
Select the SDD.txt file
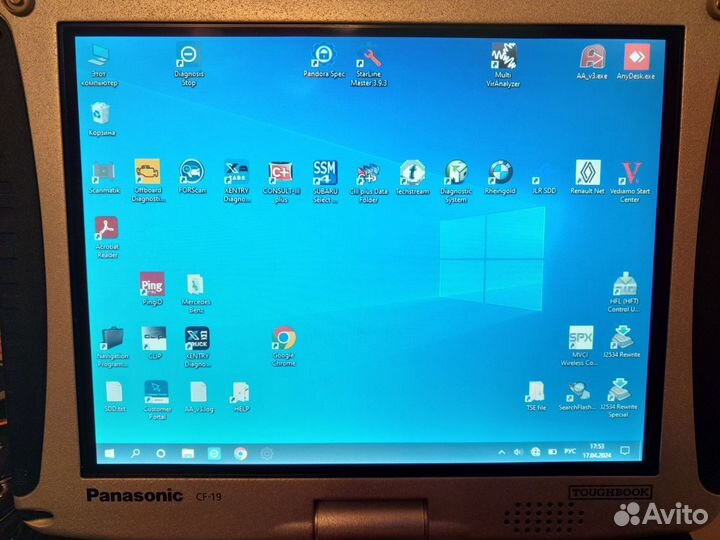(x=114, y=396)
